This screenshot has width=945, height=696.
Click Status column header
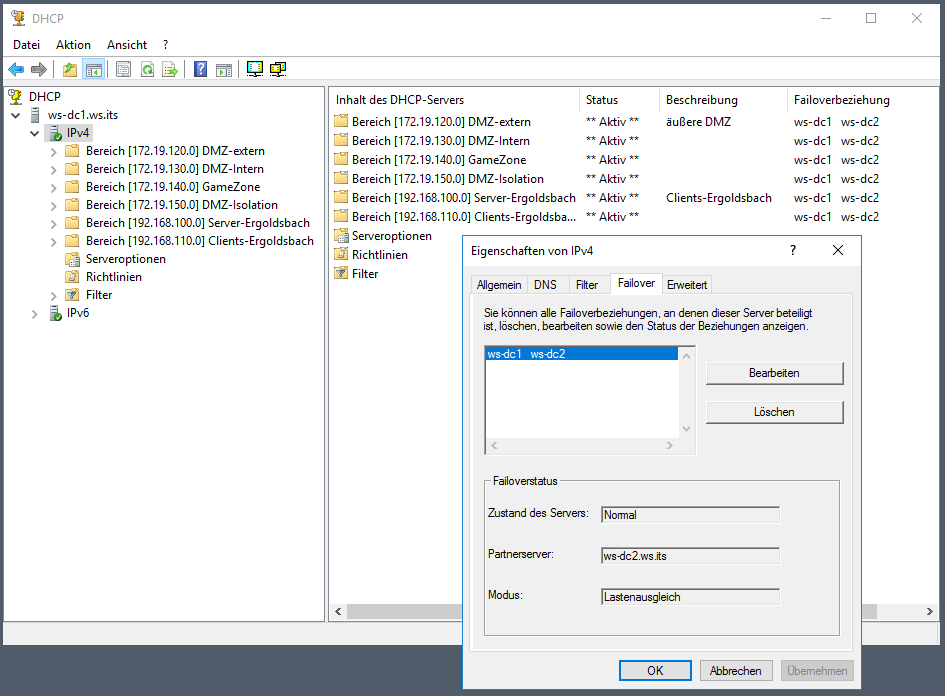[620, 100]
